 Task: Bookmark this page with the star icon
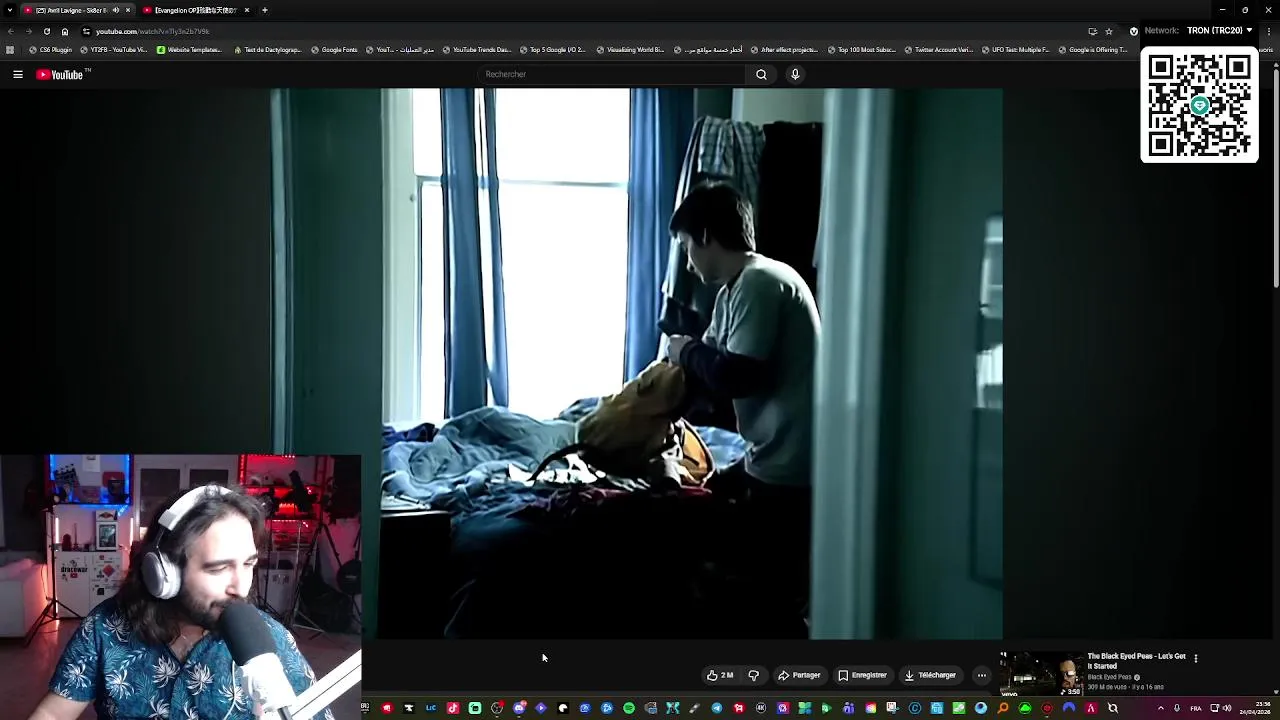[1108, 31]
